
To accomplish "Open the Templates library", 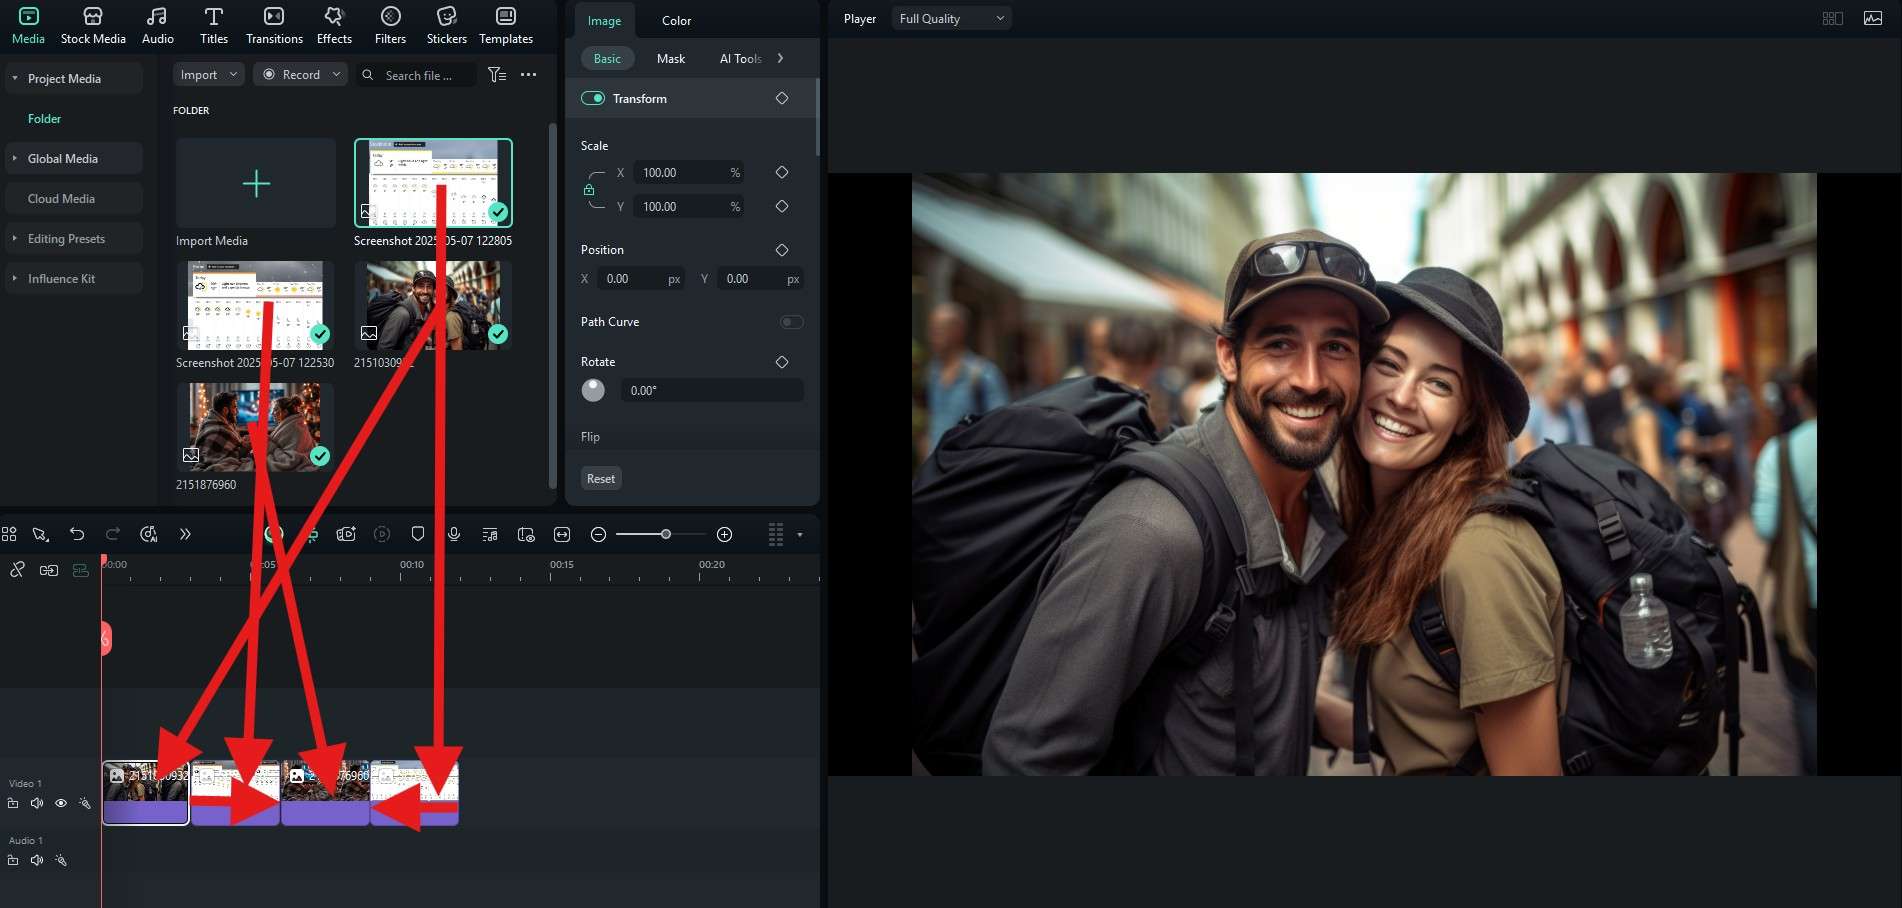I will tap(506, 26).
